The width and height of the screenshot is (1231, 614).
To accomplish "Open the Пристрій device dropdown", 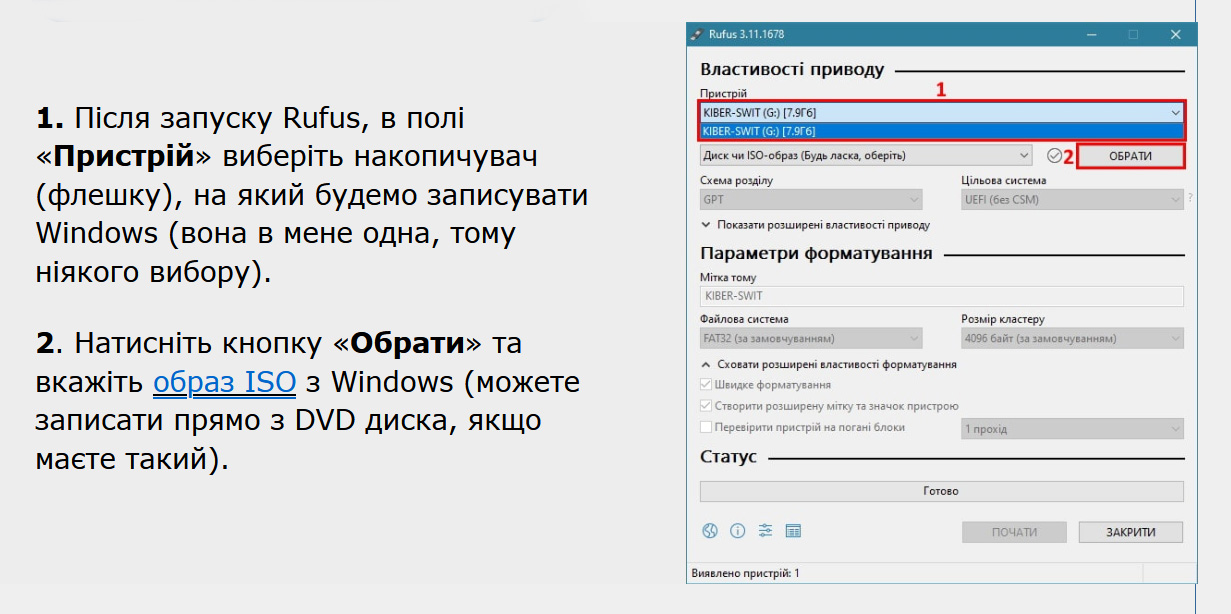I will click(941, 113).
